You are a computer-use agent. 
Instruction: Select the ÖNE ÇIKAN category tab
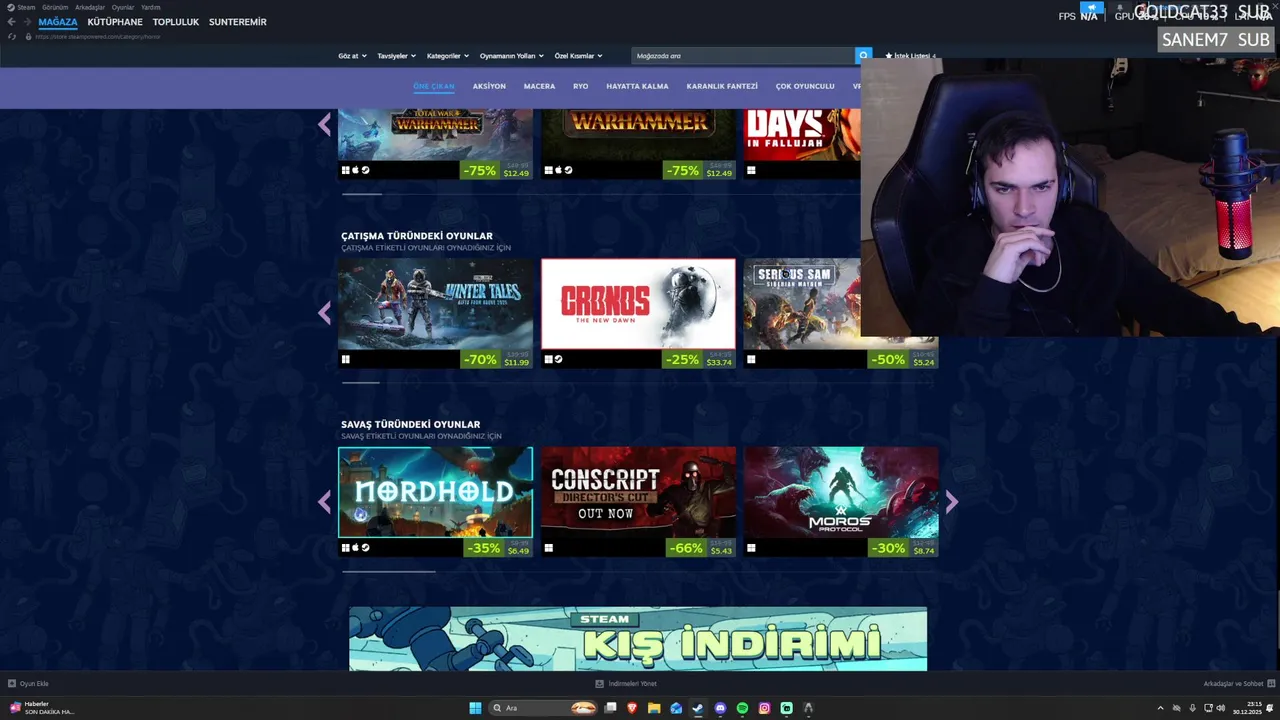(x=434, y=86)
